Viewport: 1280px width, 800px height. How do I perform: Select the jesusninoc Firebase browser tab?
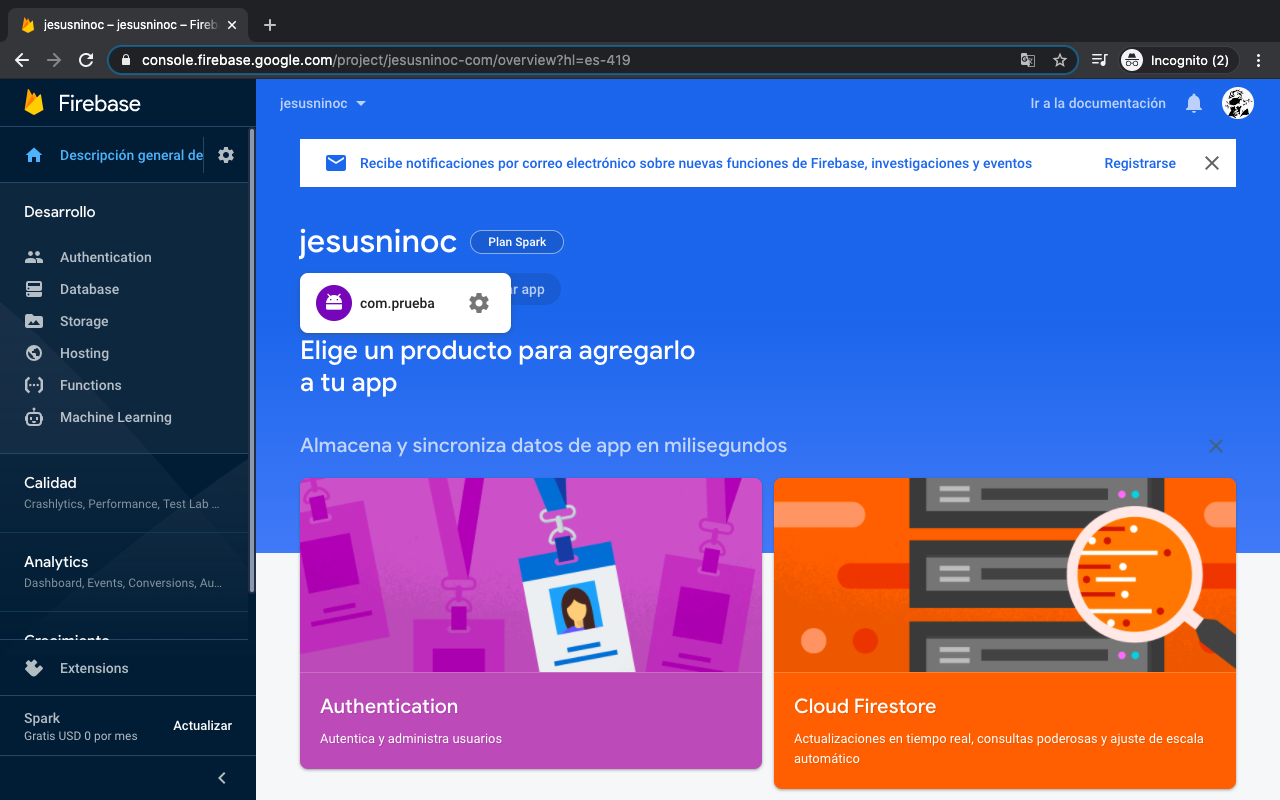click(x=128, y=25)
